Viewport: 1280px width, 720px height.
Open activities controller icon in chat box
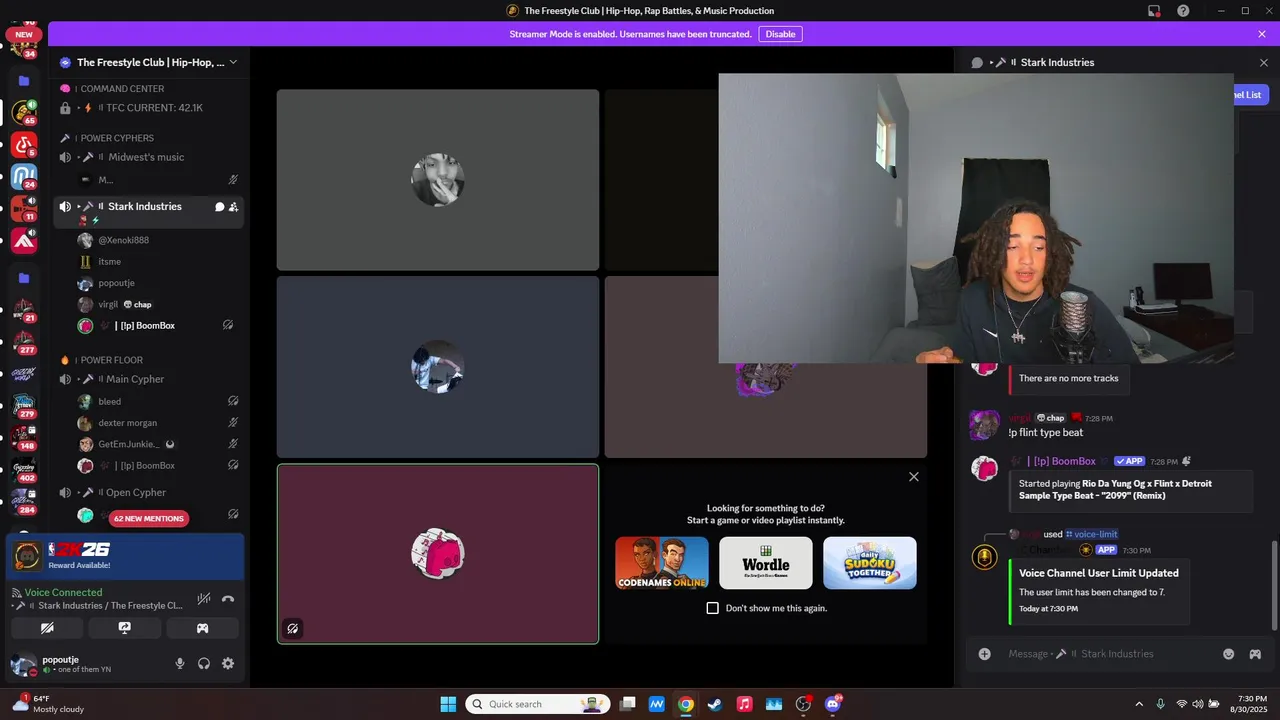[x=1255, y=654]
